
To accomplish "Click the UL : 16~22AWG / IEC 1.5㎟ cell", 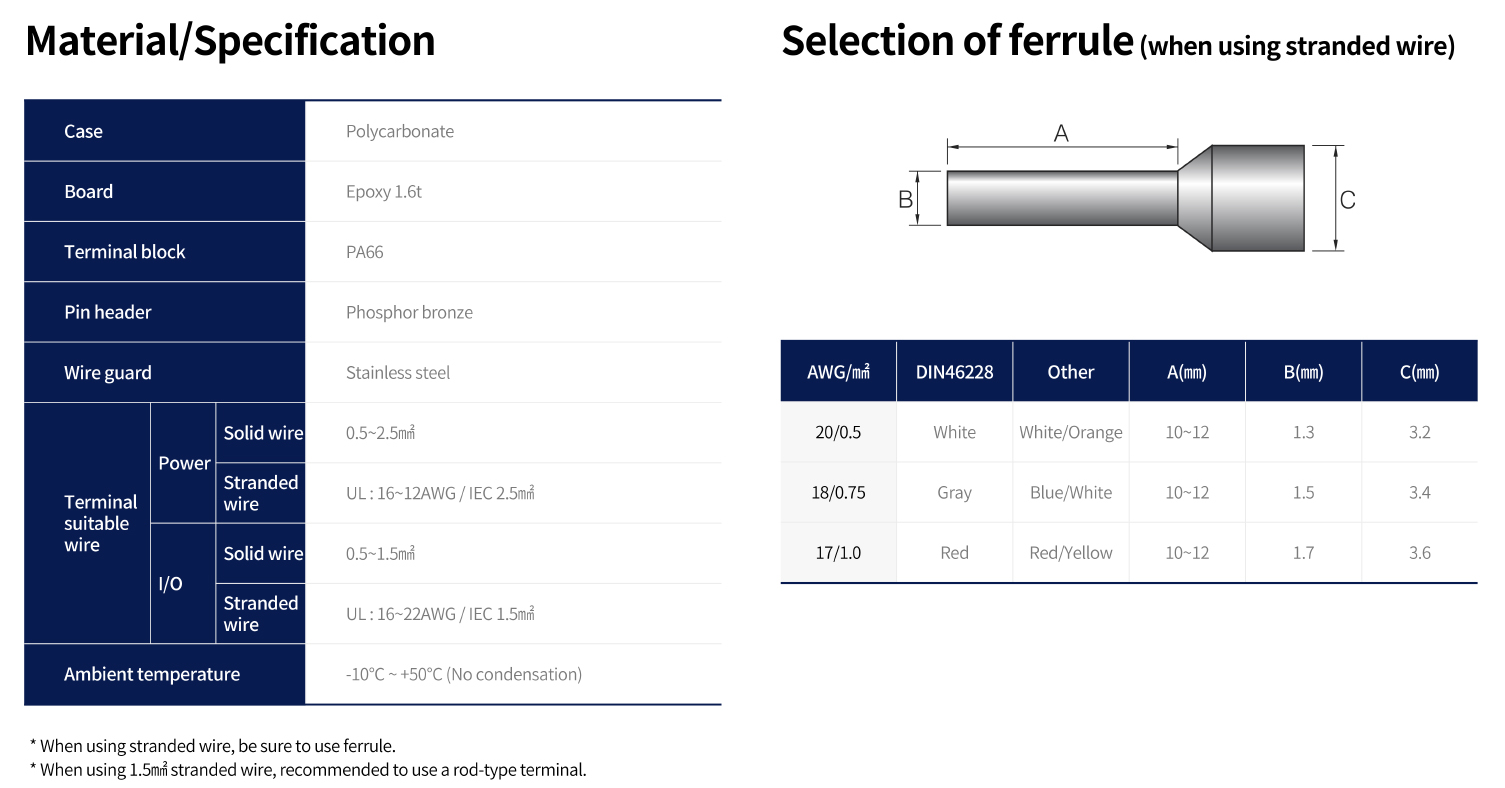I will click(x=513, y=614).
